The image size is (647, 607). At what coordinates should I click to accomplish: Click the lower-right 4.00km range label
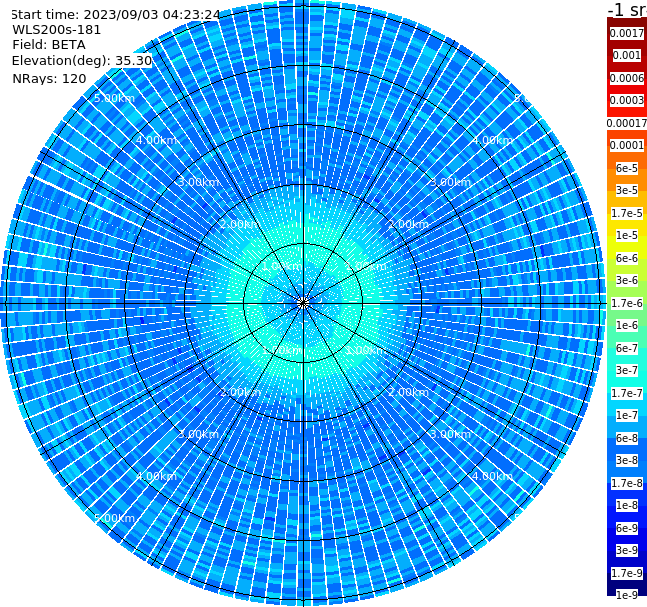pos(493,476)
